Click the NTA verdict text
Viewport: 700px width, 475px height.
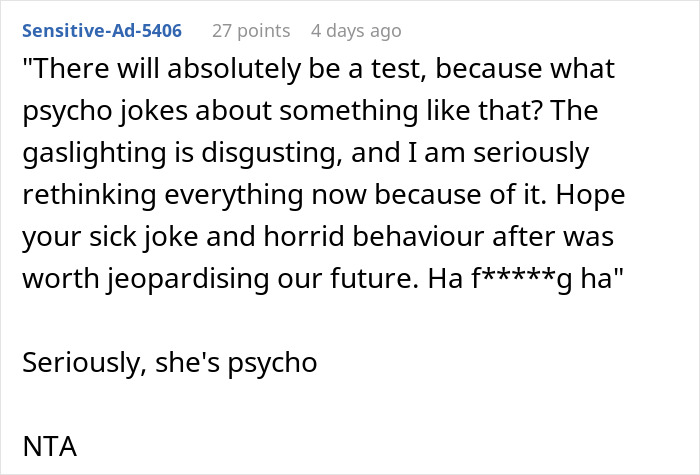(50, 446)
